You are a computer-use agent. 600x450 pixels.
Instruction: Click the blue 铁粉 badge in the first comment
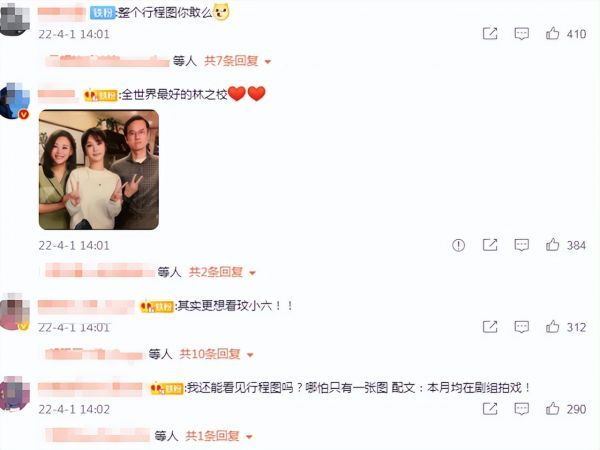pyautogui.click(x=103, y=13)
